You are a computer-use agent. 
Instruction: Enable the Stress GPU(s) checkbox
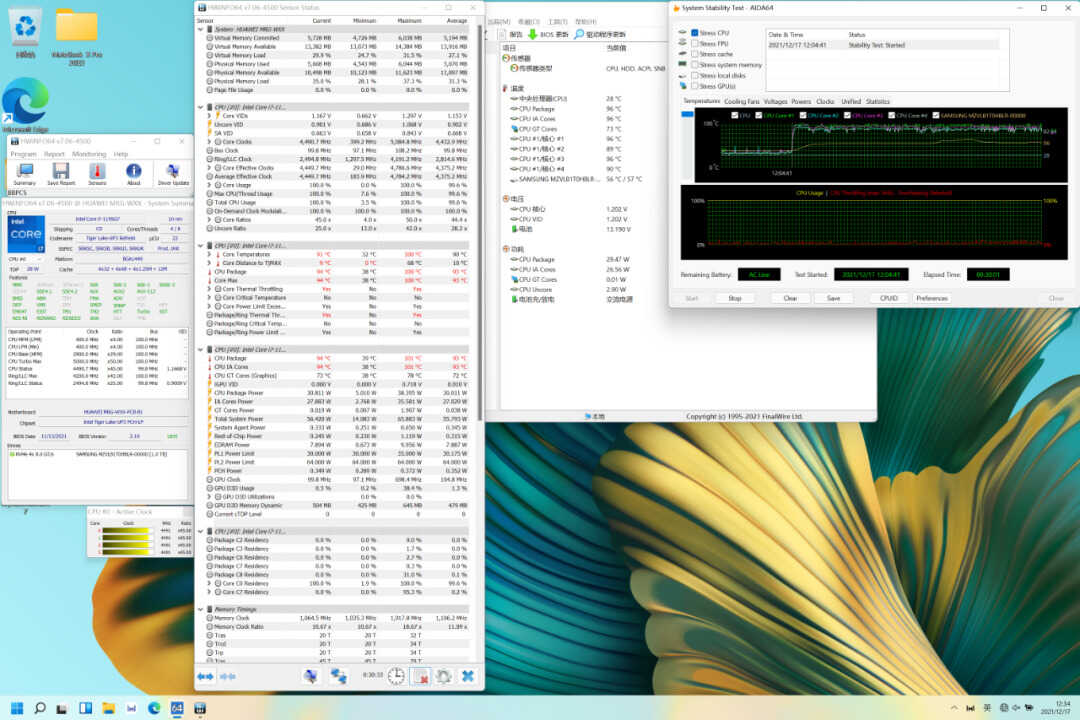[x=695, y=86]
